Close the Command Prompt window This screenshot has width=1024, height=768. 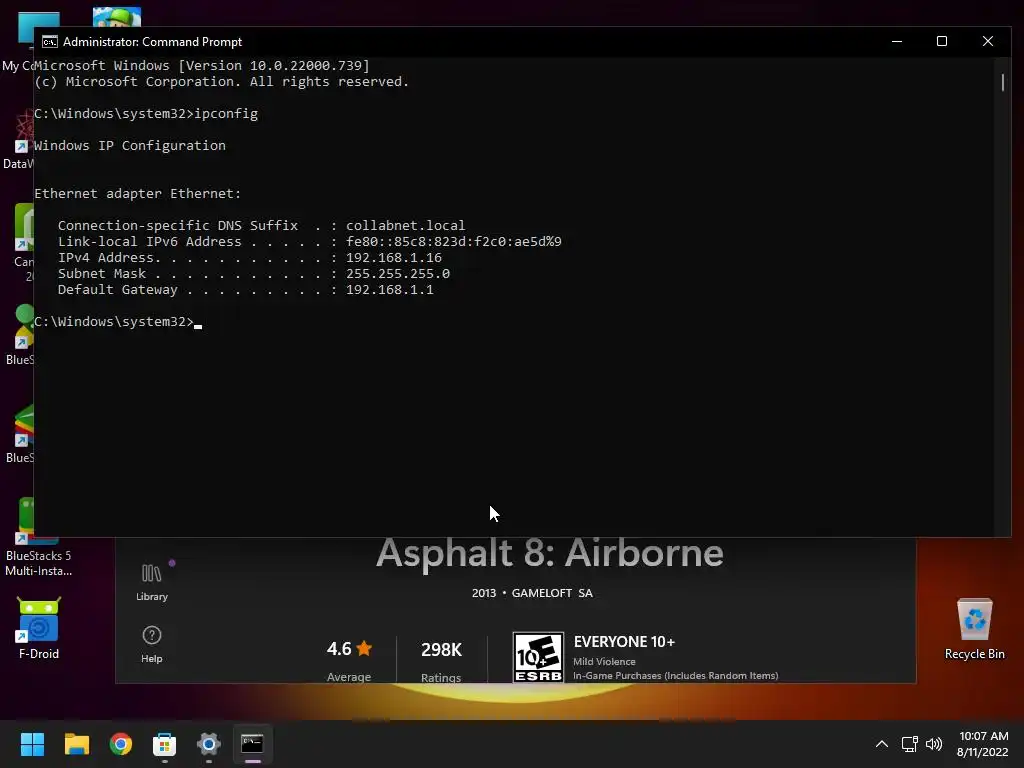point(987,41)
